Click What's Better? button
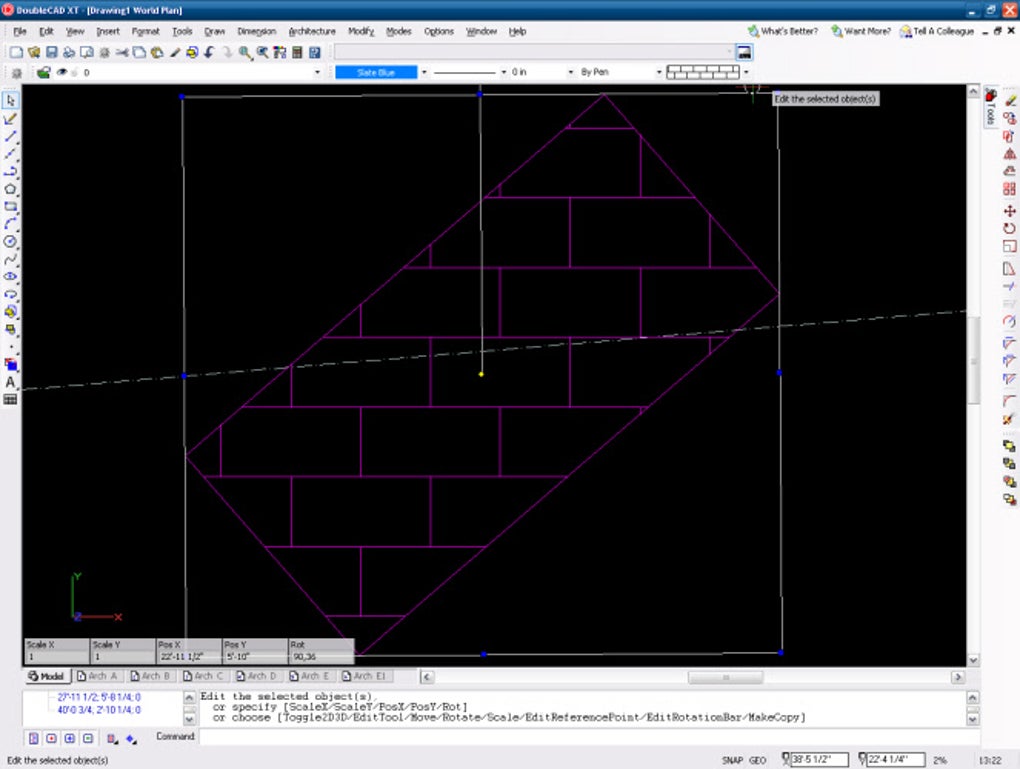This screenshot has width=1020, height=769. (782, 32)
